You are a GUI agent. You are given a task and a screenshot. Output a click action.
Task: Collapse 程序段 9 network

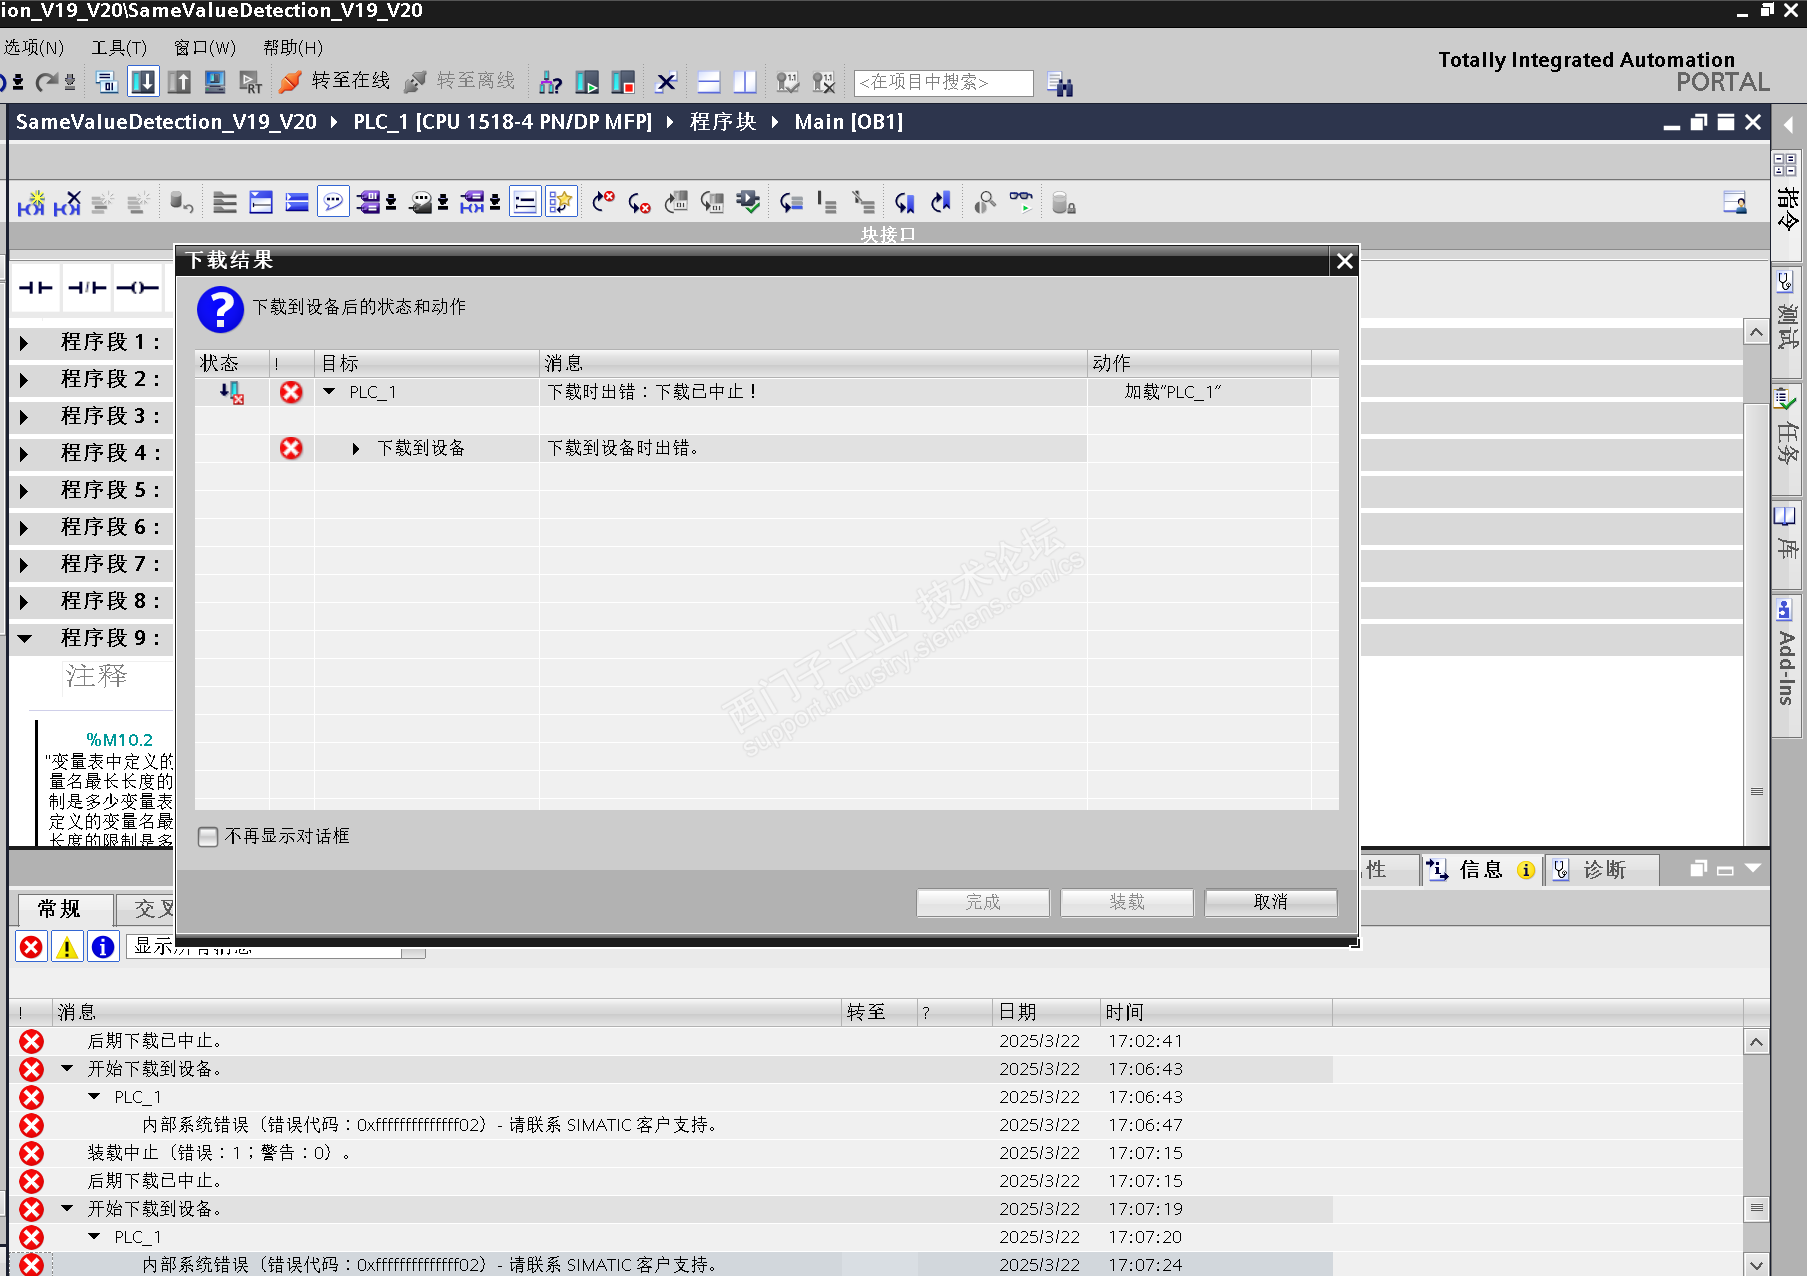(25, 638)
